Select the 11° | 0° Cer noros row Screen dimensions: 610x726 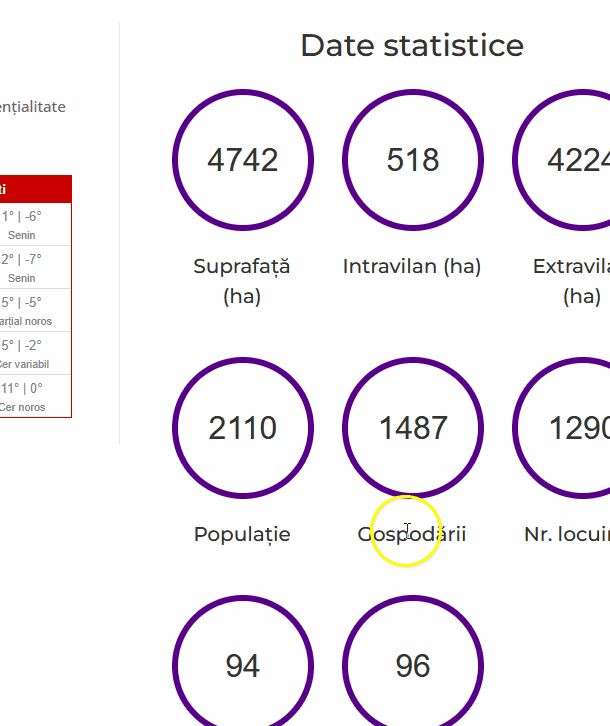[x=35, y=396]
